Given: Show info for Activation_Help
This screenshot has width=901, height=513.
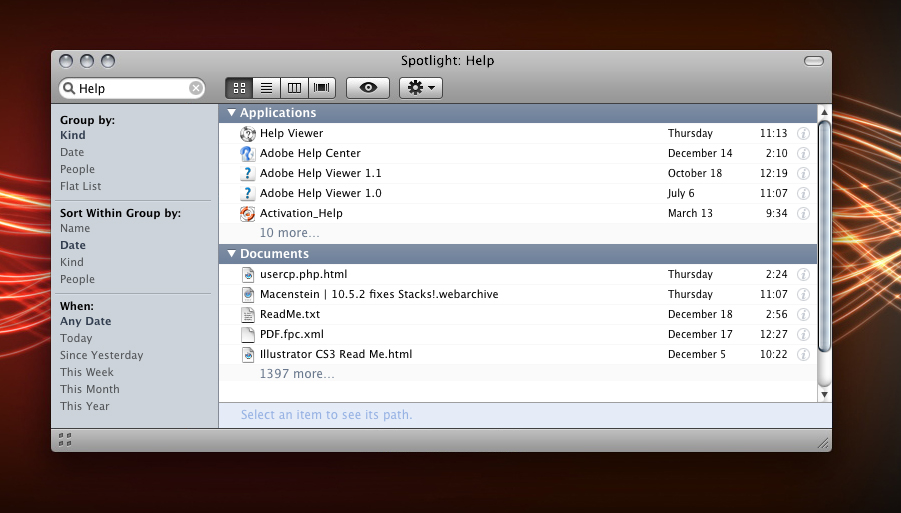Looking at the screenshot, I should coord(803,214).
